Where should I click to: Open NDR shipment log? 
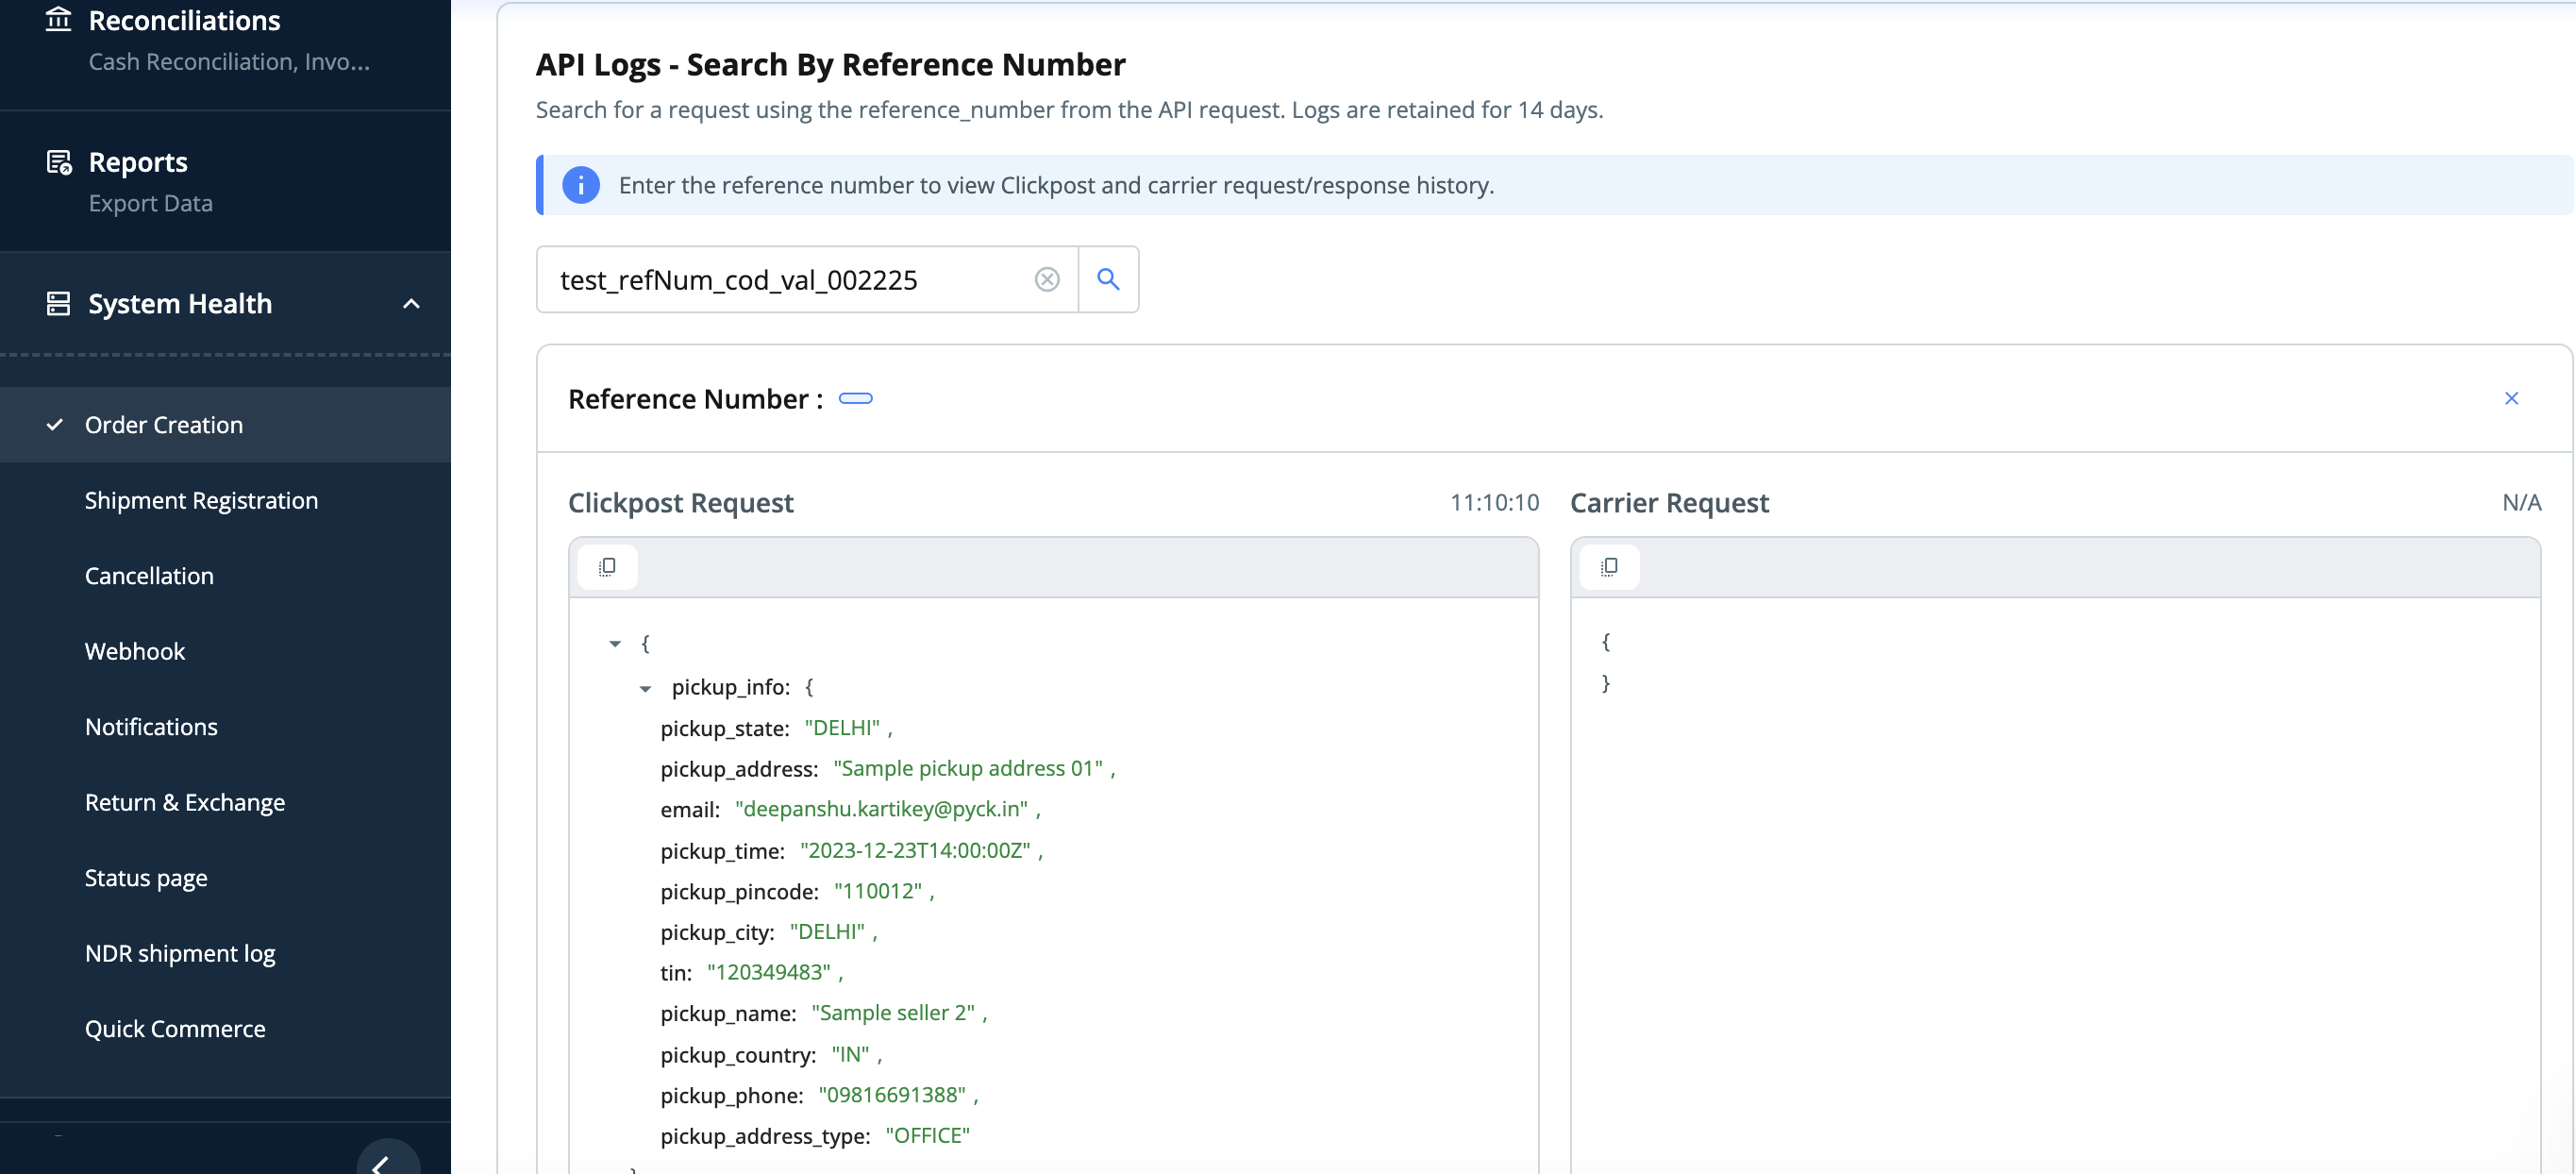tap(180, 953)
